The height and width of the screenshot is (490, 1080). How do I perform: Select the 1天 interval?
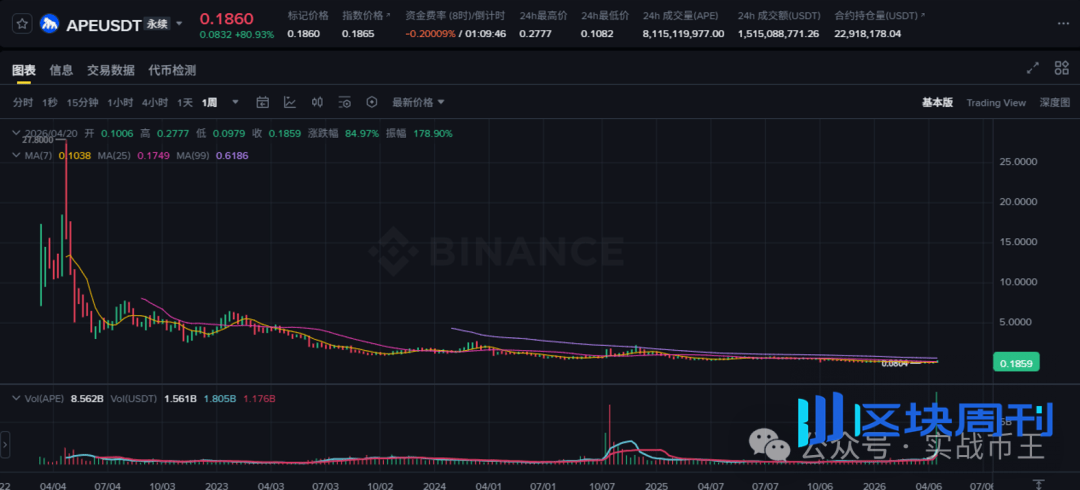pyautogui.click(x=185, y=103)
